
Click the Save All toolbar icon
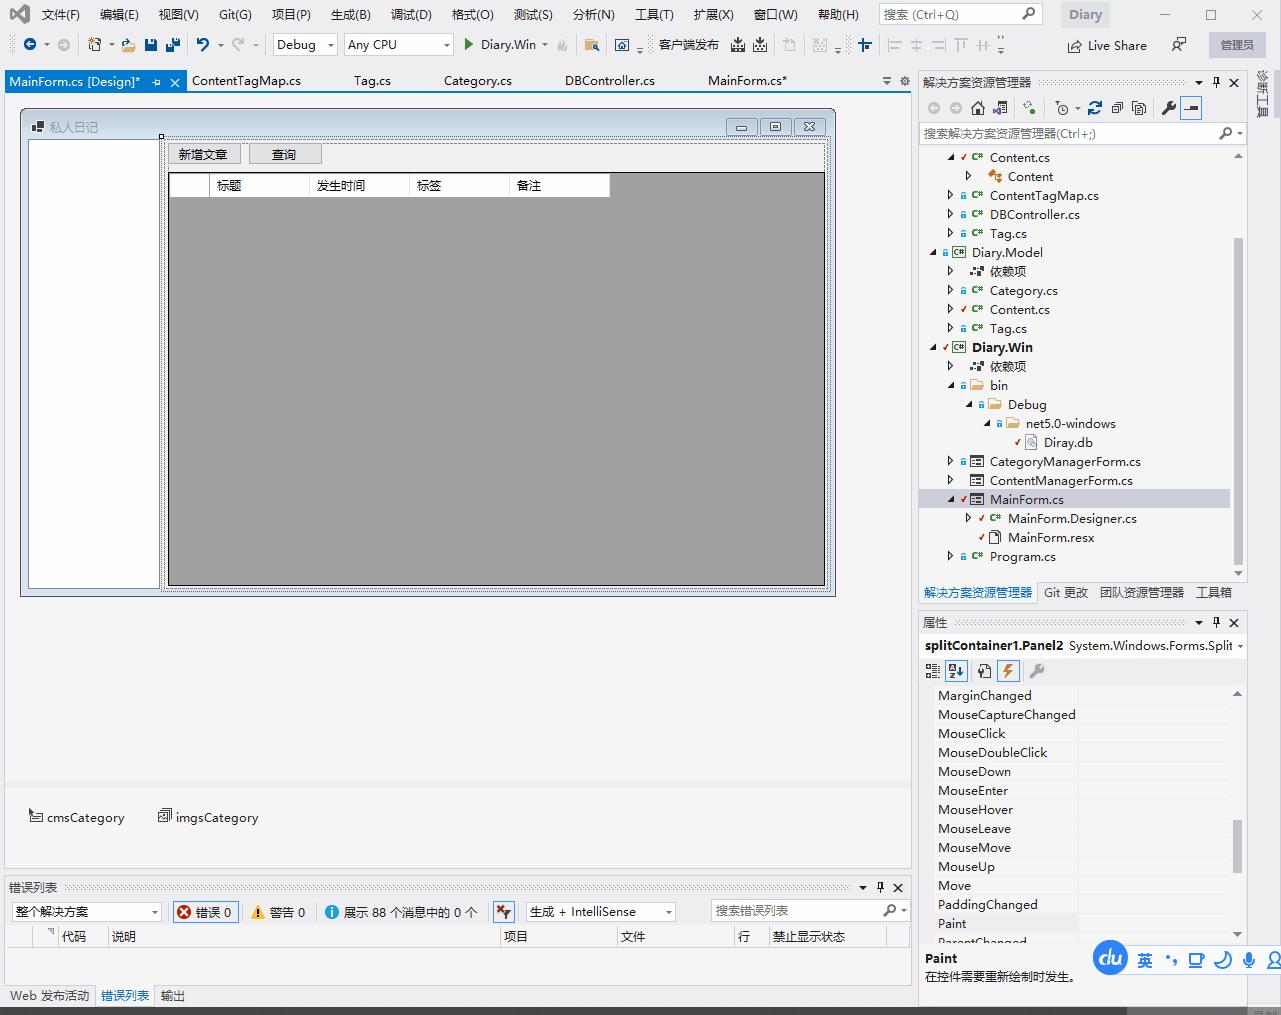point(173,45)
